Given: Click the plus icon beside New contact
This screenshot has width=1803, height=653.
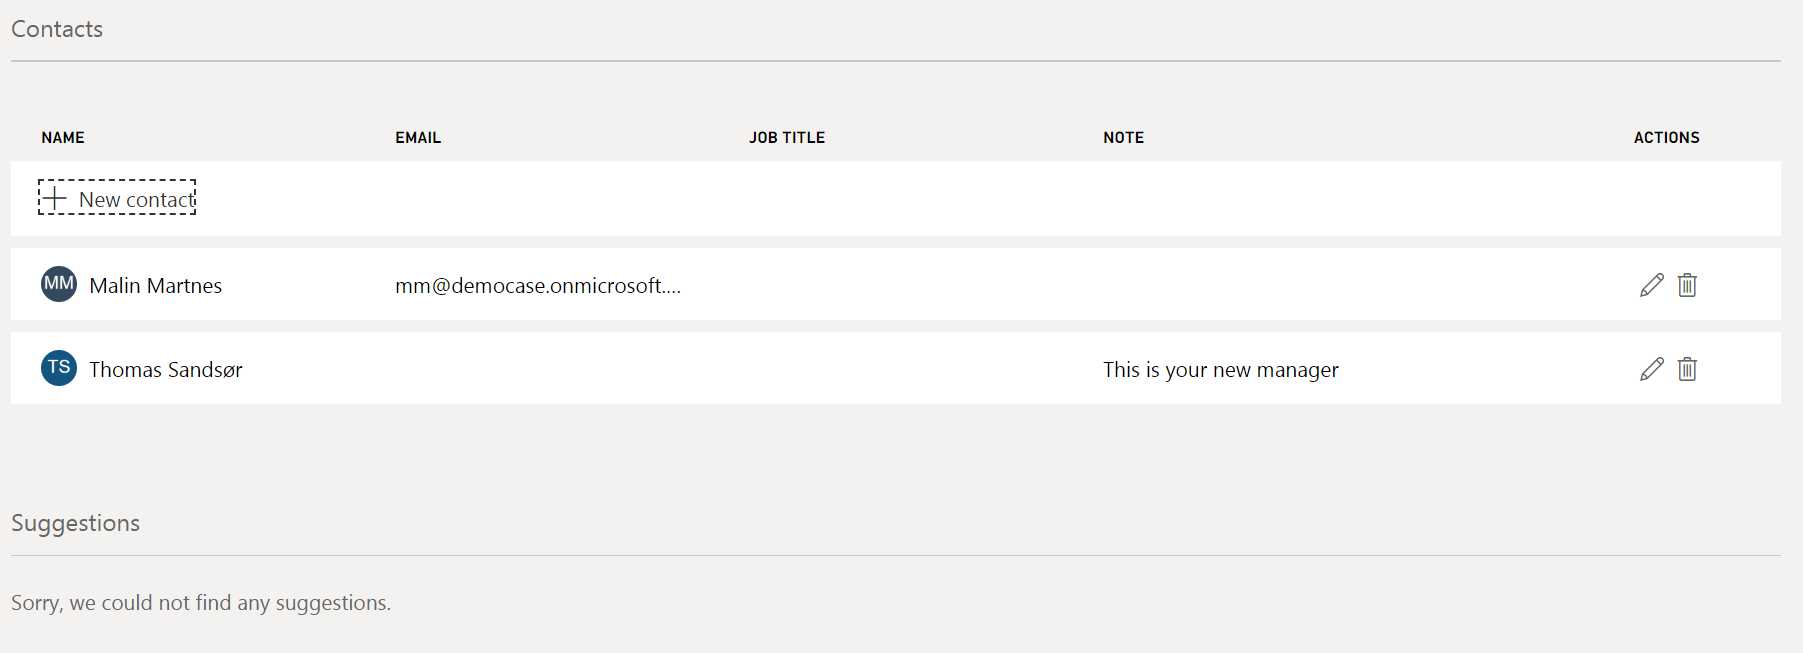Looking at the screenshot, I should click(54, 198).
